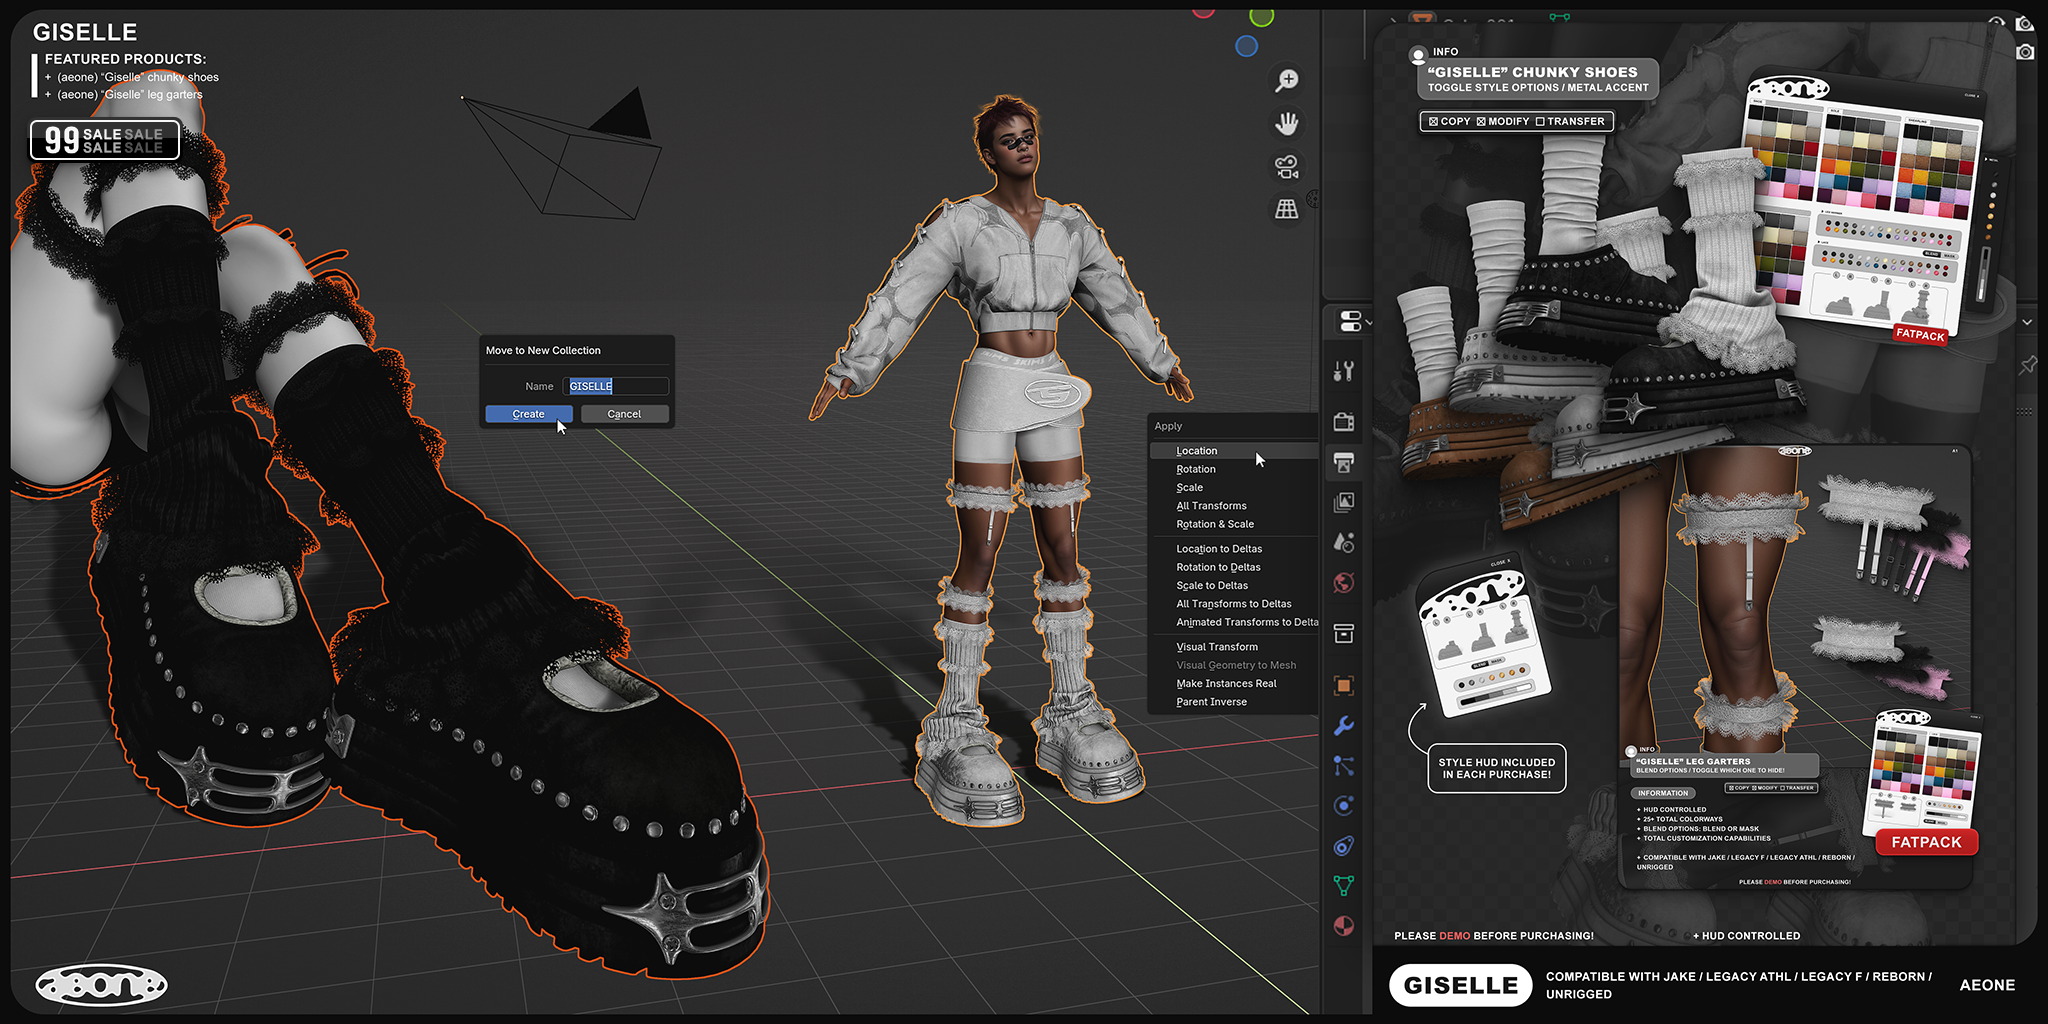Click the upper FATPACK tag on the large HUD
The image size is (2048, 1024).
[x=1921, y=335]
